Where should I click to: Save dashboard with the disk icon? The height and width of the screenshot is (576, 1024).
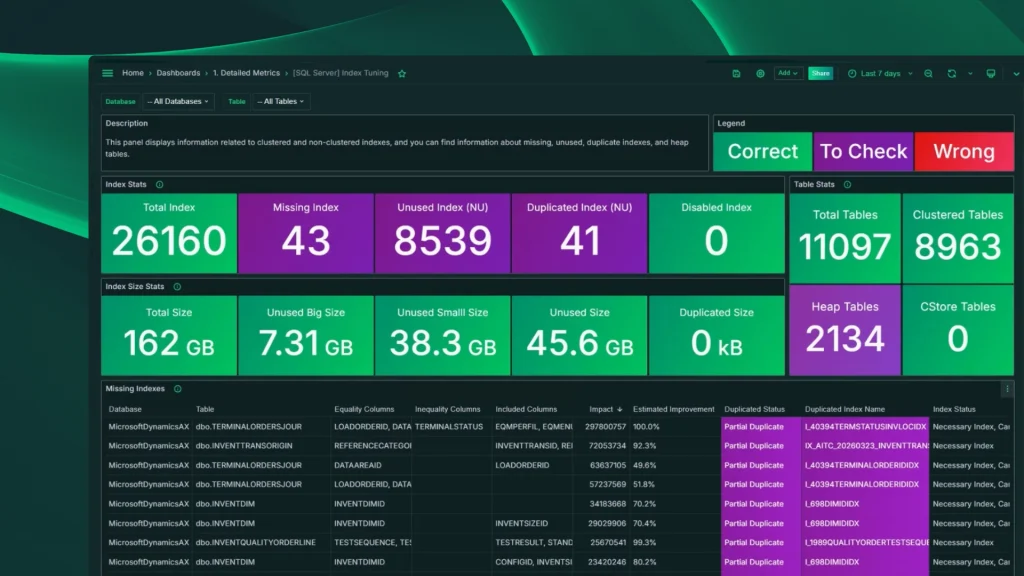[736, 74]
